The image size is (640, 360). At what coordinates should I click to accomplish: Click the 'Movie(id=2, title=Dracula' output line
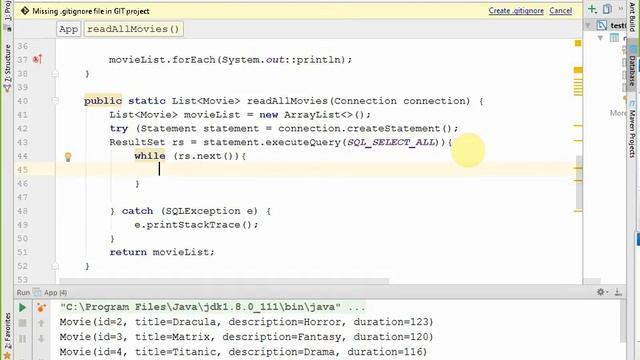tap(247, 322)
